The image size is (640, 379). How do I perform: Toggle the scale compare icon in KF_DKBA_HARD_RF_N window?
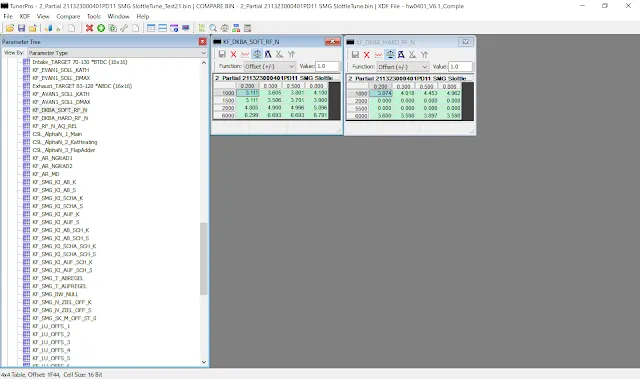[390, 55]
